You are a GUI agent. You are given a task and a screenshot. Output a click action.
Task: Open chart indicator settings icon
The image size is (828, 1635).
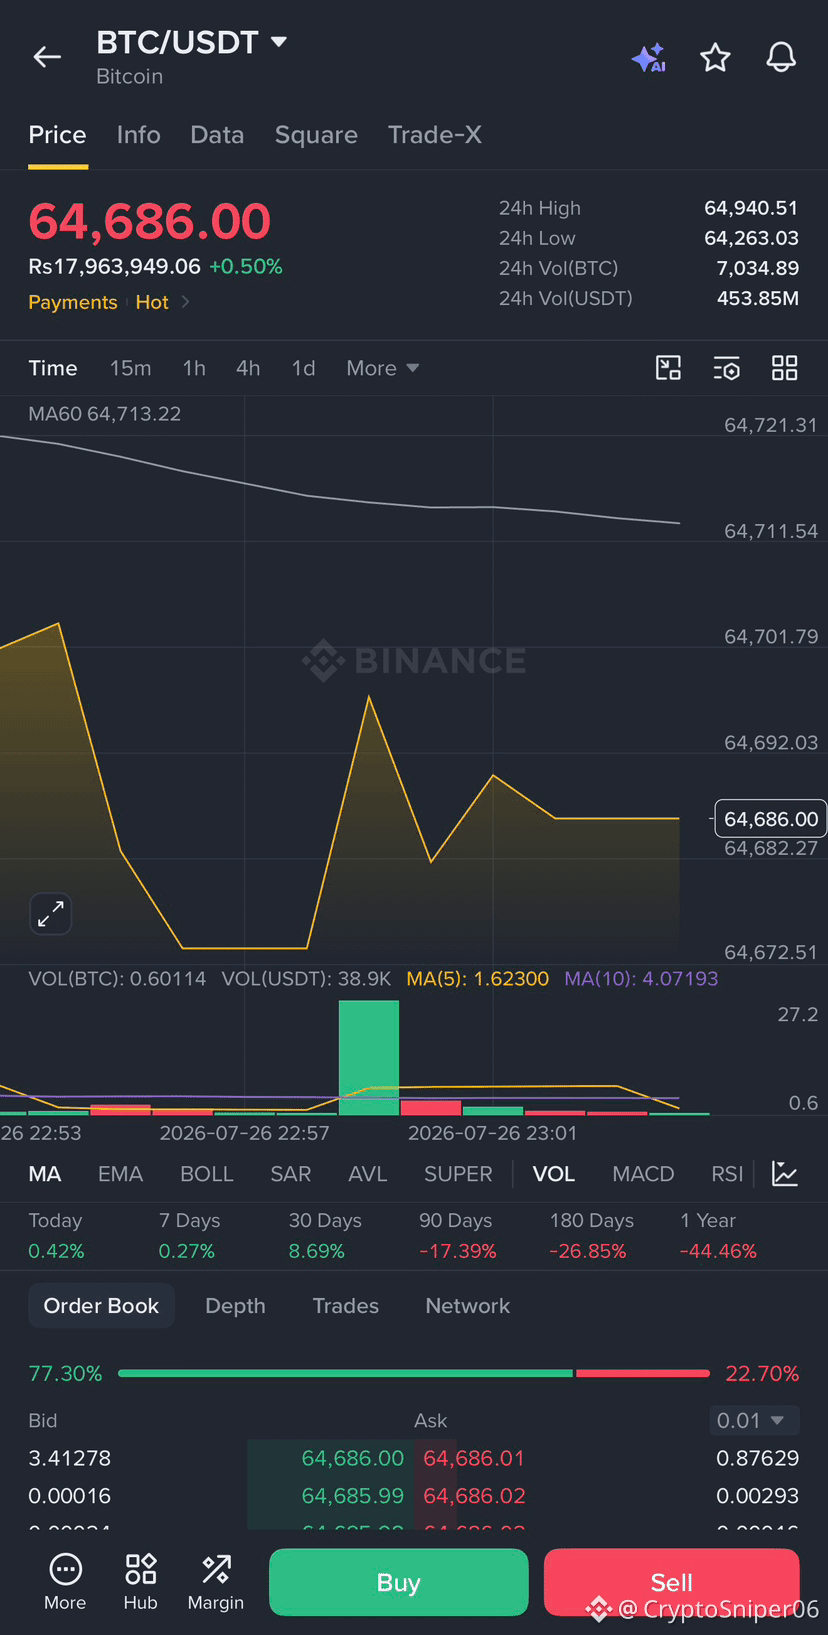tap(727, 368)
